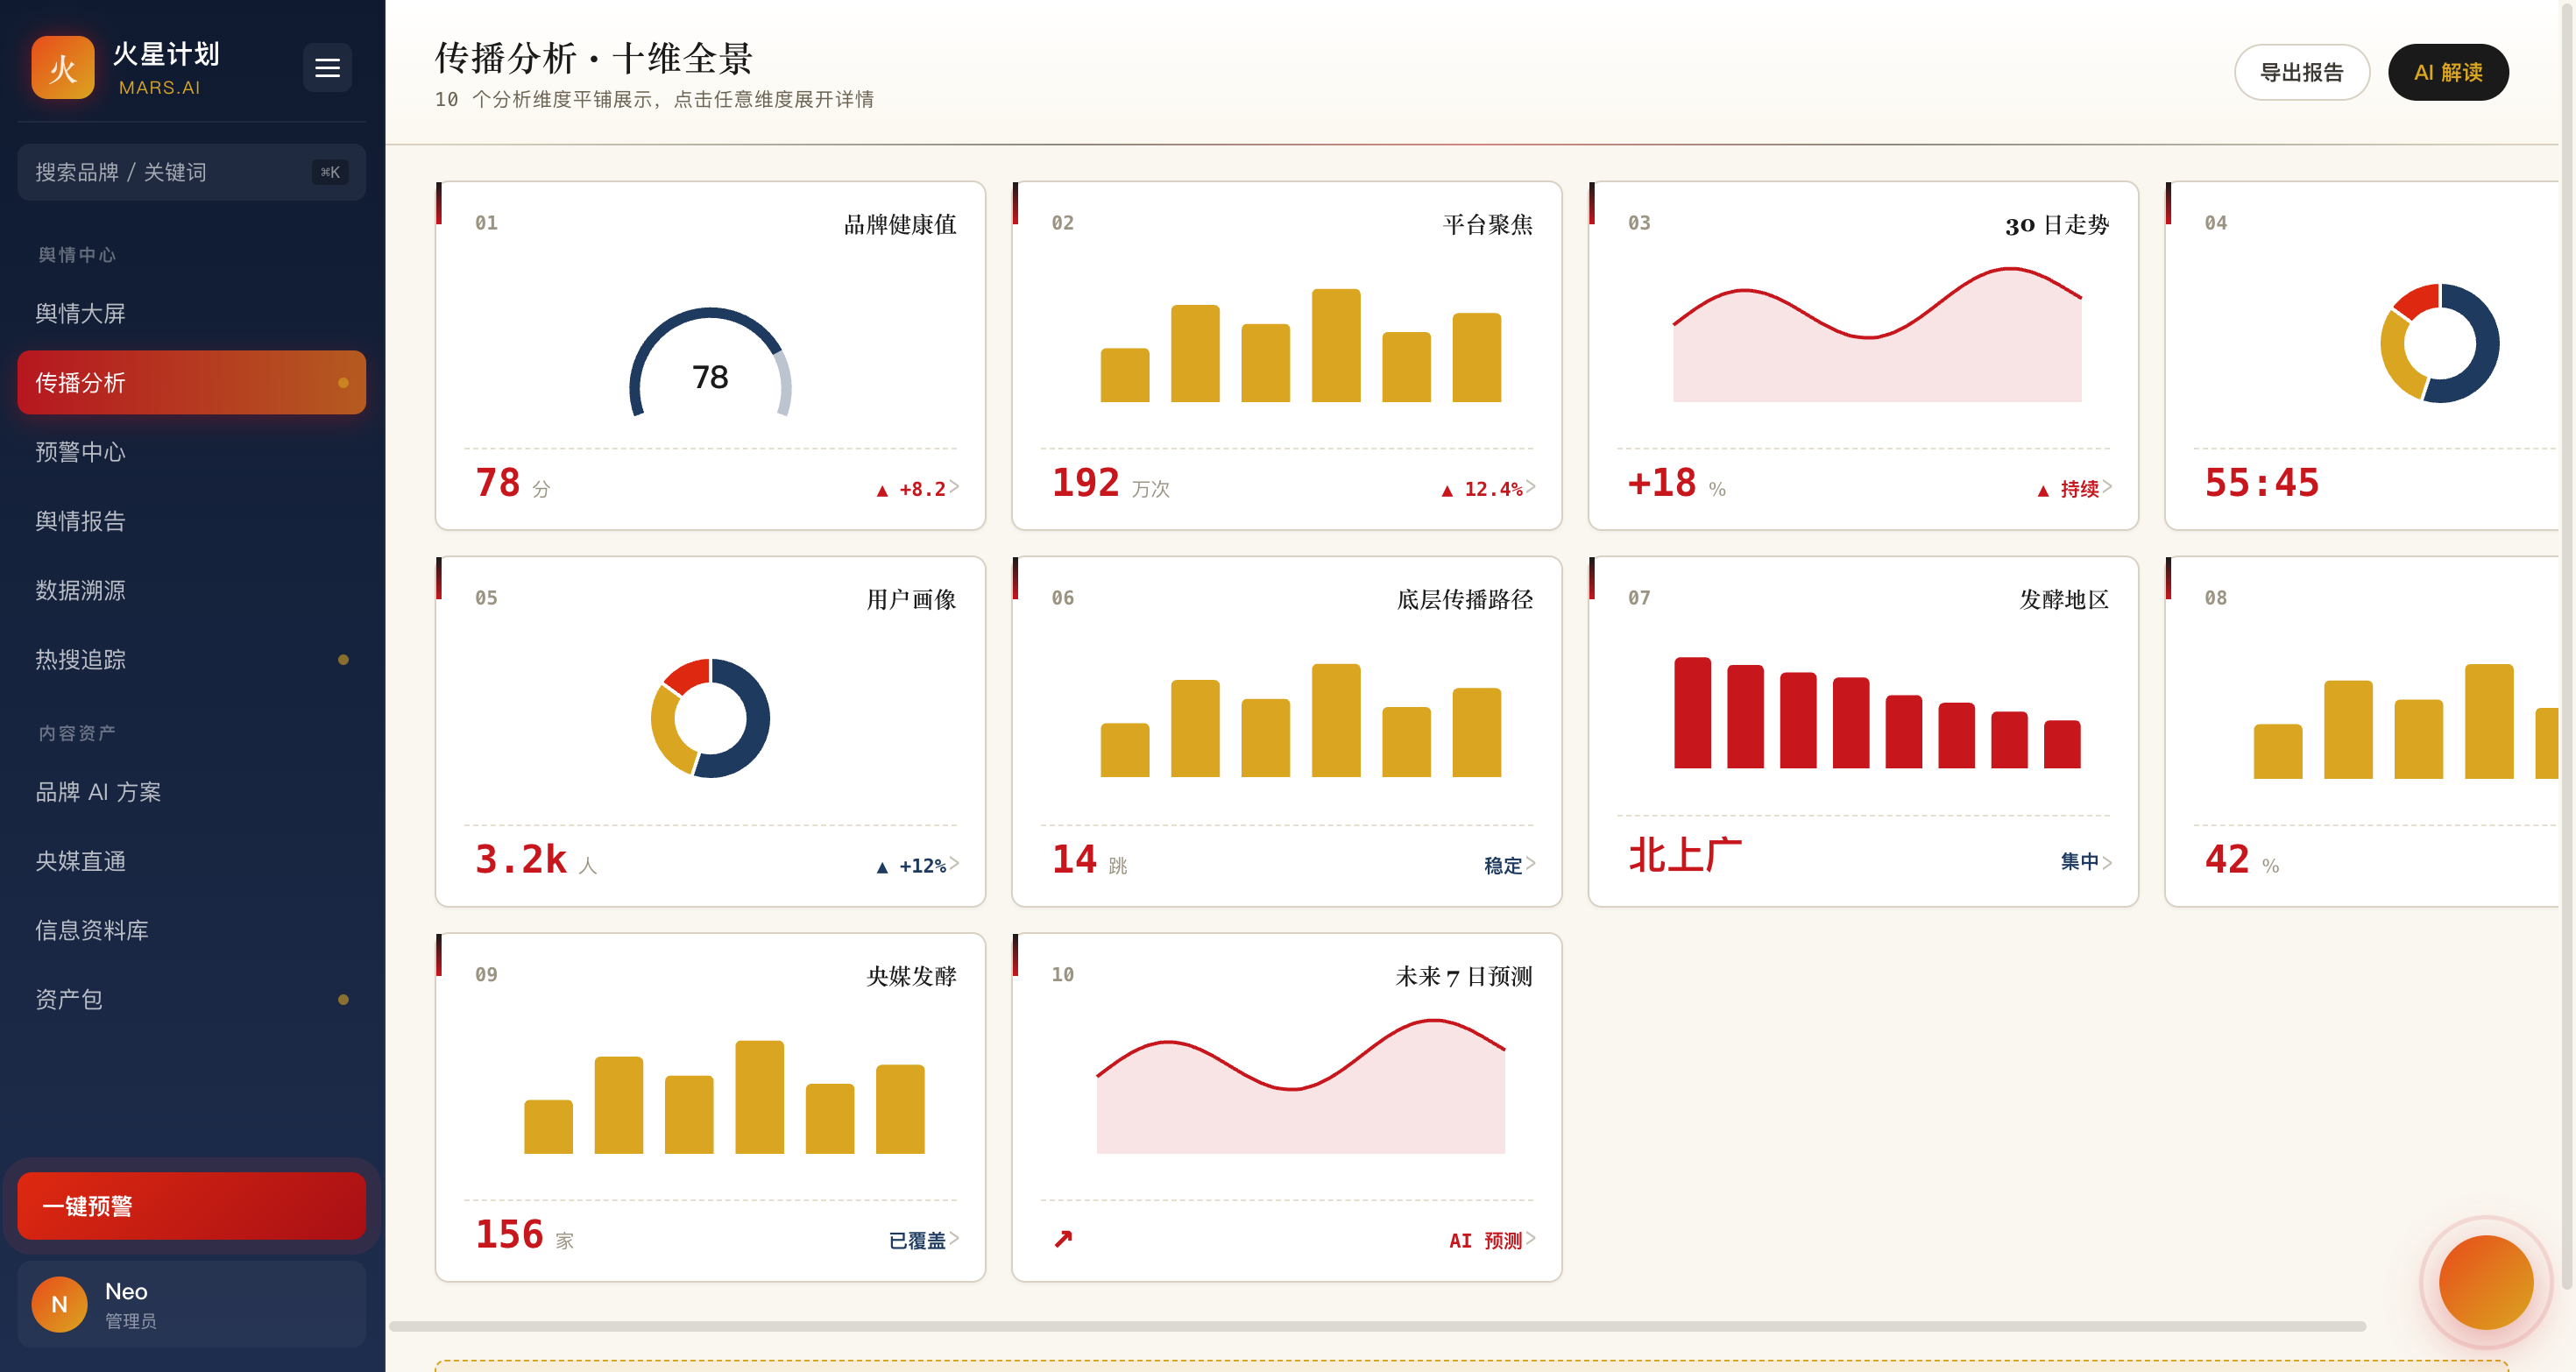2576x1372 pixels.
Task: Expand 用户画像 via +12% chevron
Action: pyautogui.click(x=954, y=864)
